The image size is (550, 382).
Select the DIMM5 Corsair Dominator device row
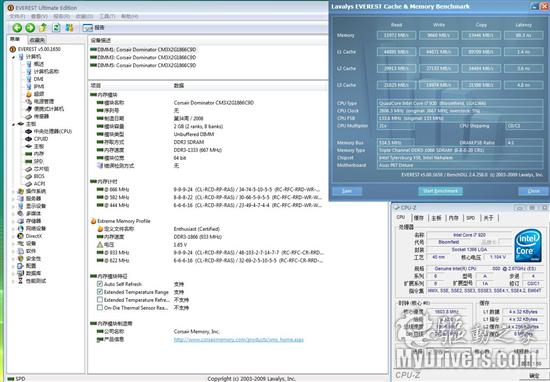(143, 65)
